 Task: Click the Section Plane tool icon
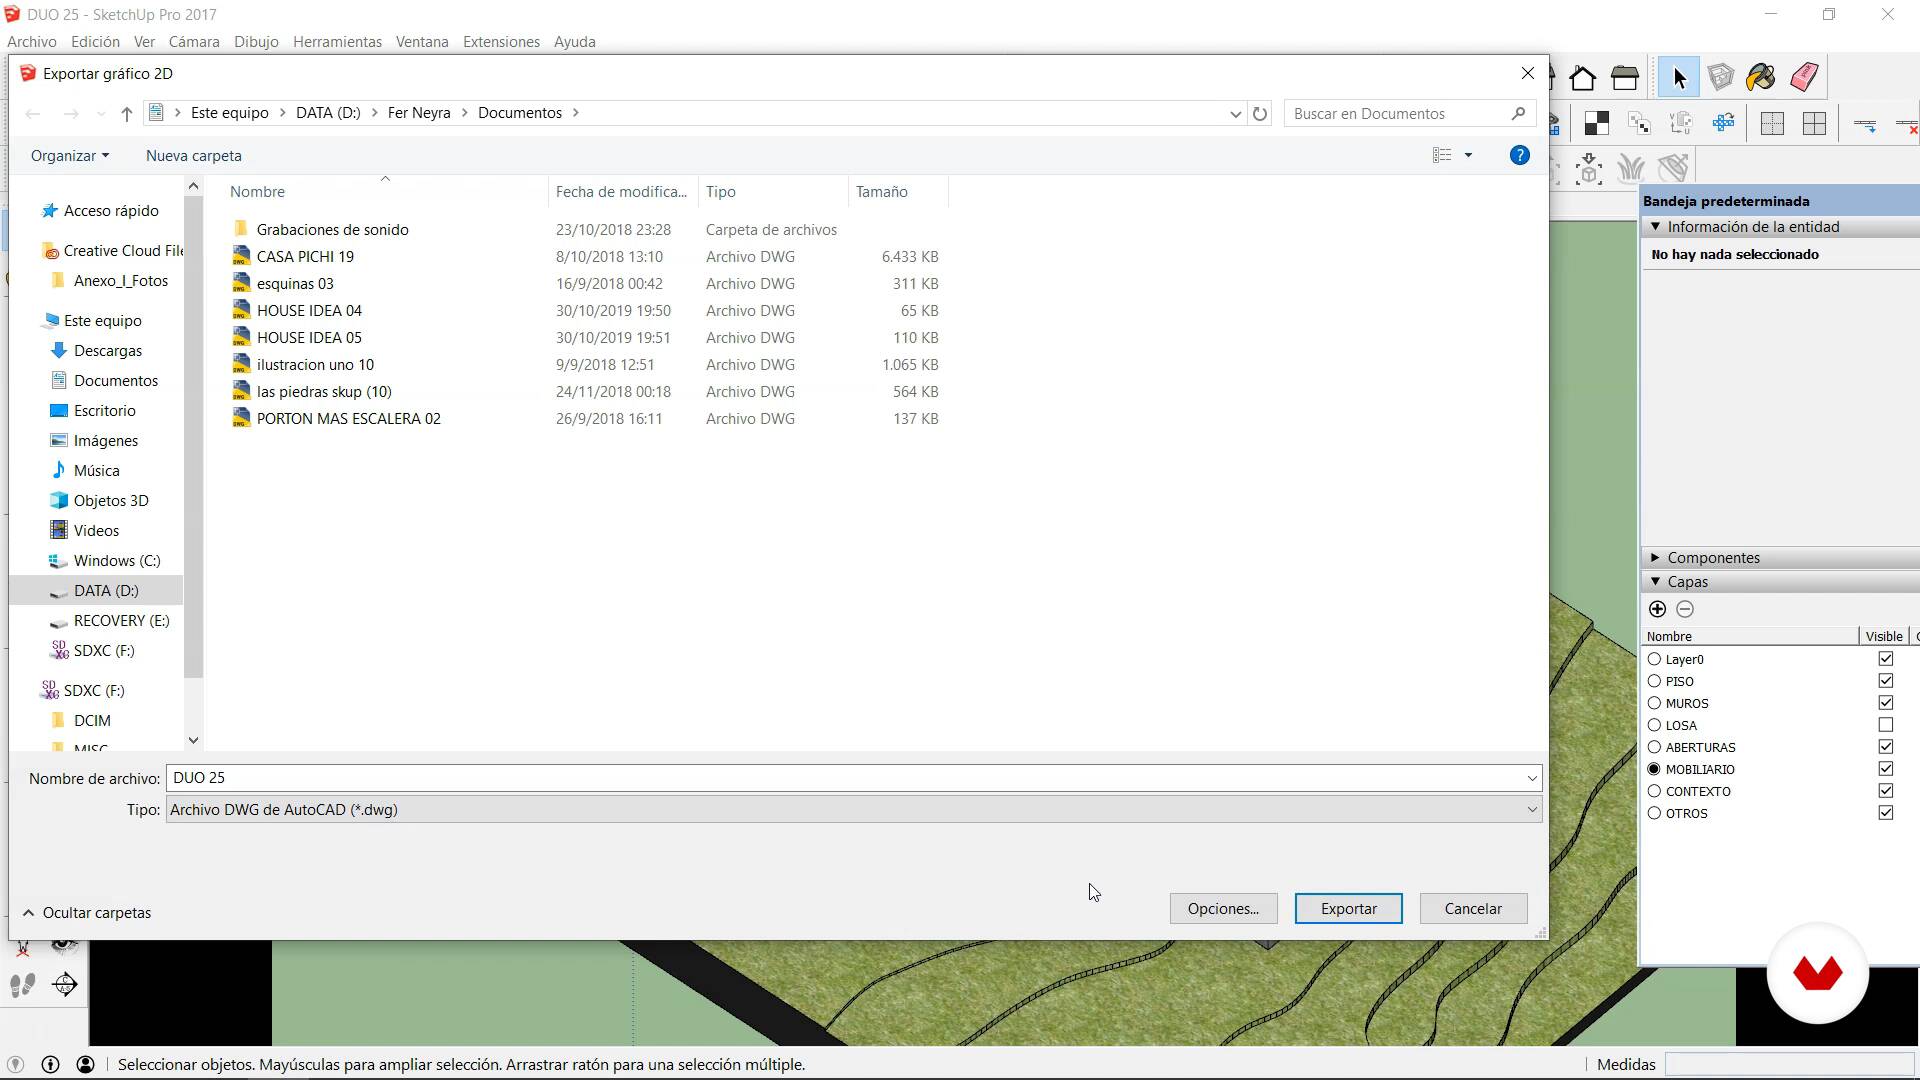tap(65, 985)
